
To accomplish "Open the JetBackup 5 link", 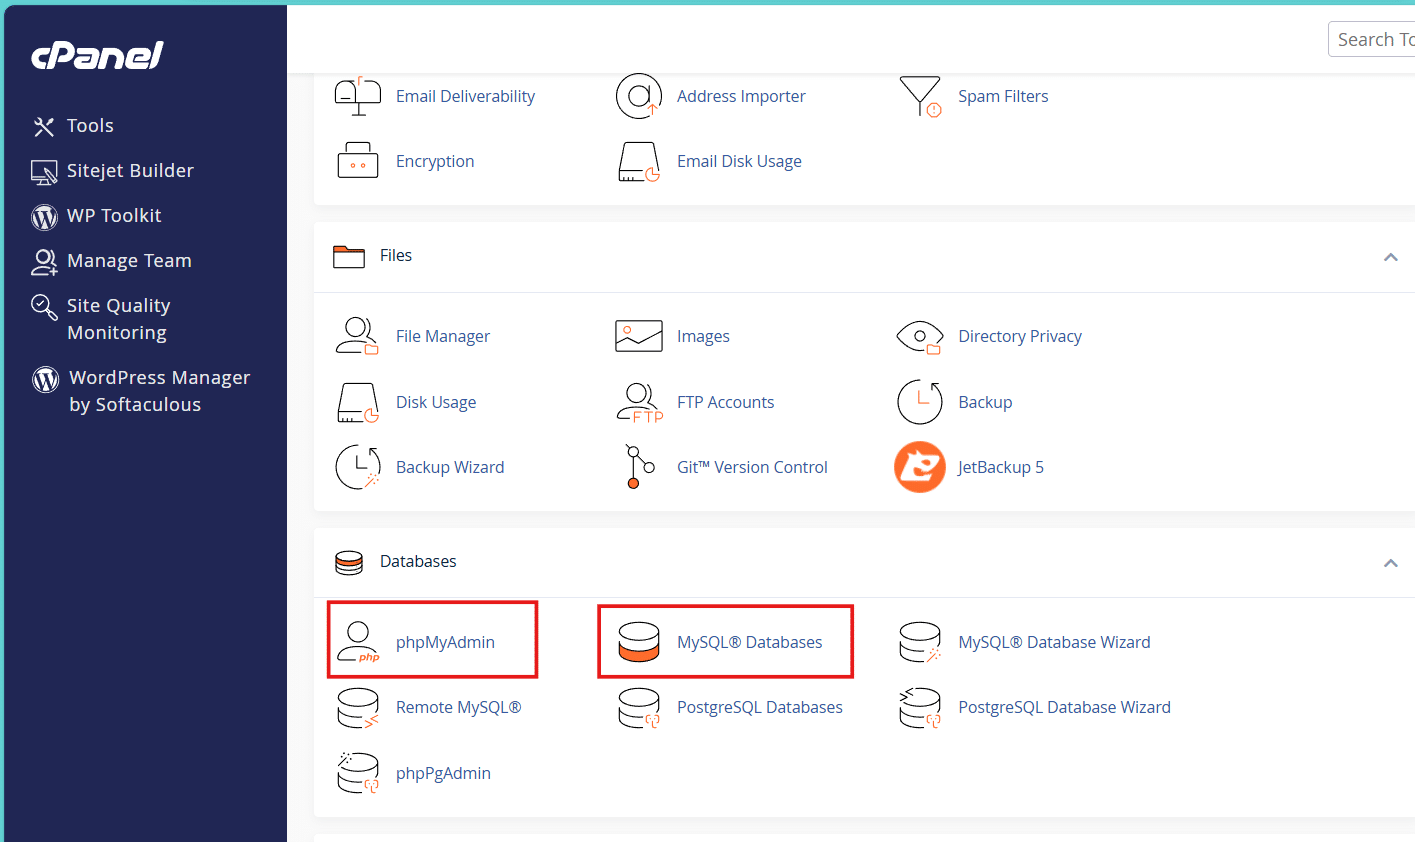I will coord(1000,467).
